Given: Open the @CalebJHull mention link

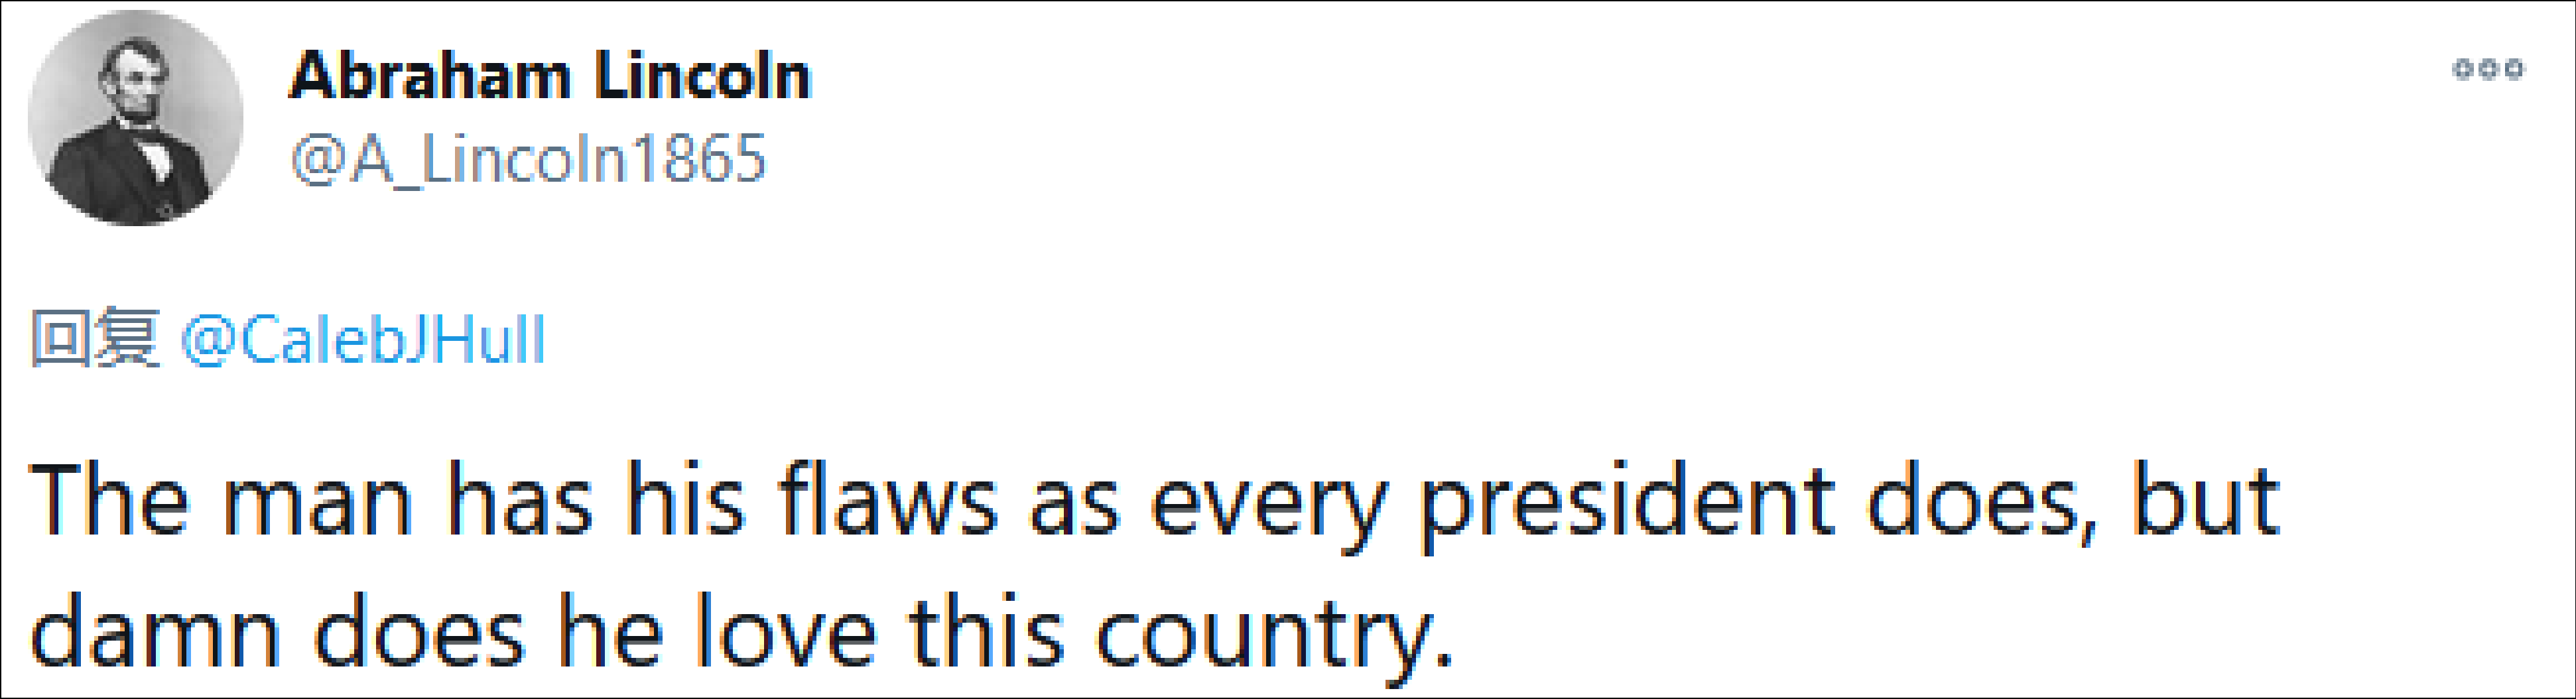Looking at the screenshot, I should 363,340.
